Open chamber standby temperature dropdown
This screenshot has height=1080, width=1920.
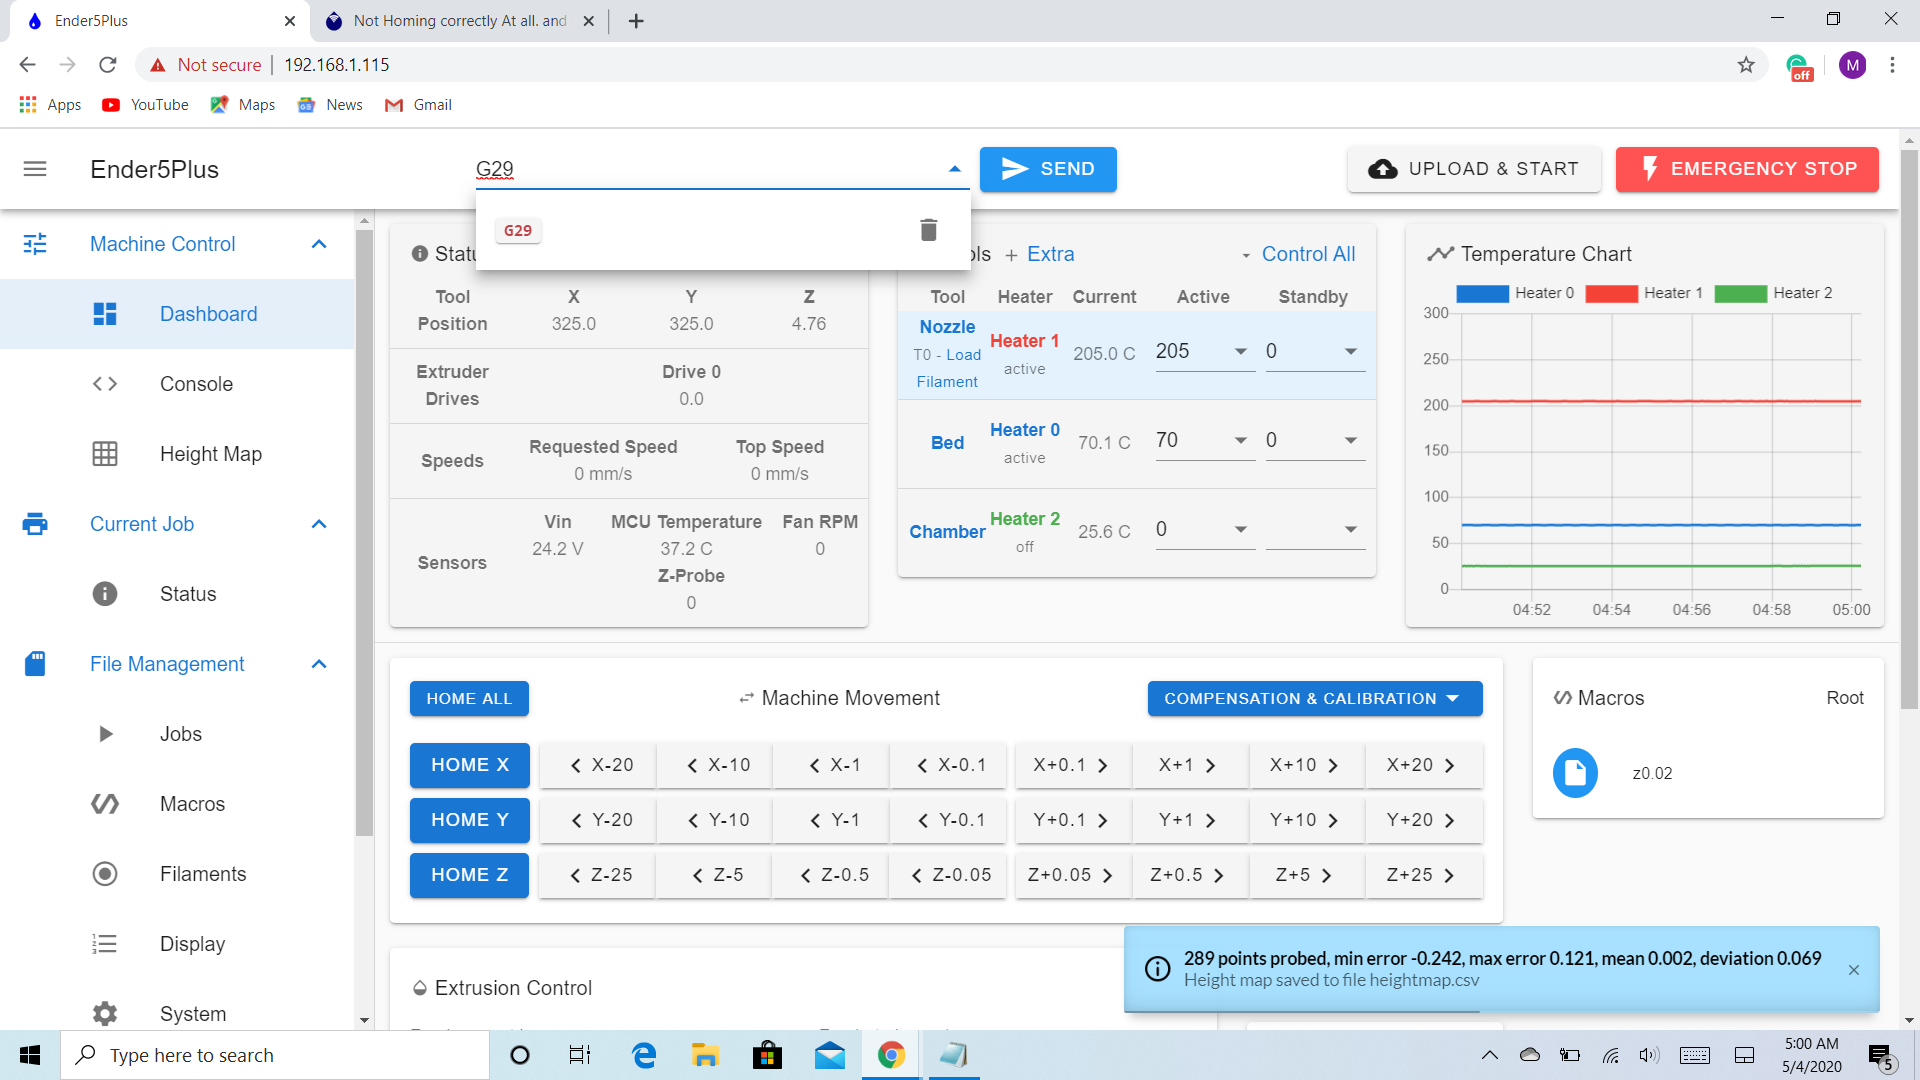1350,529
